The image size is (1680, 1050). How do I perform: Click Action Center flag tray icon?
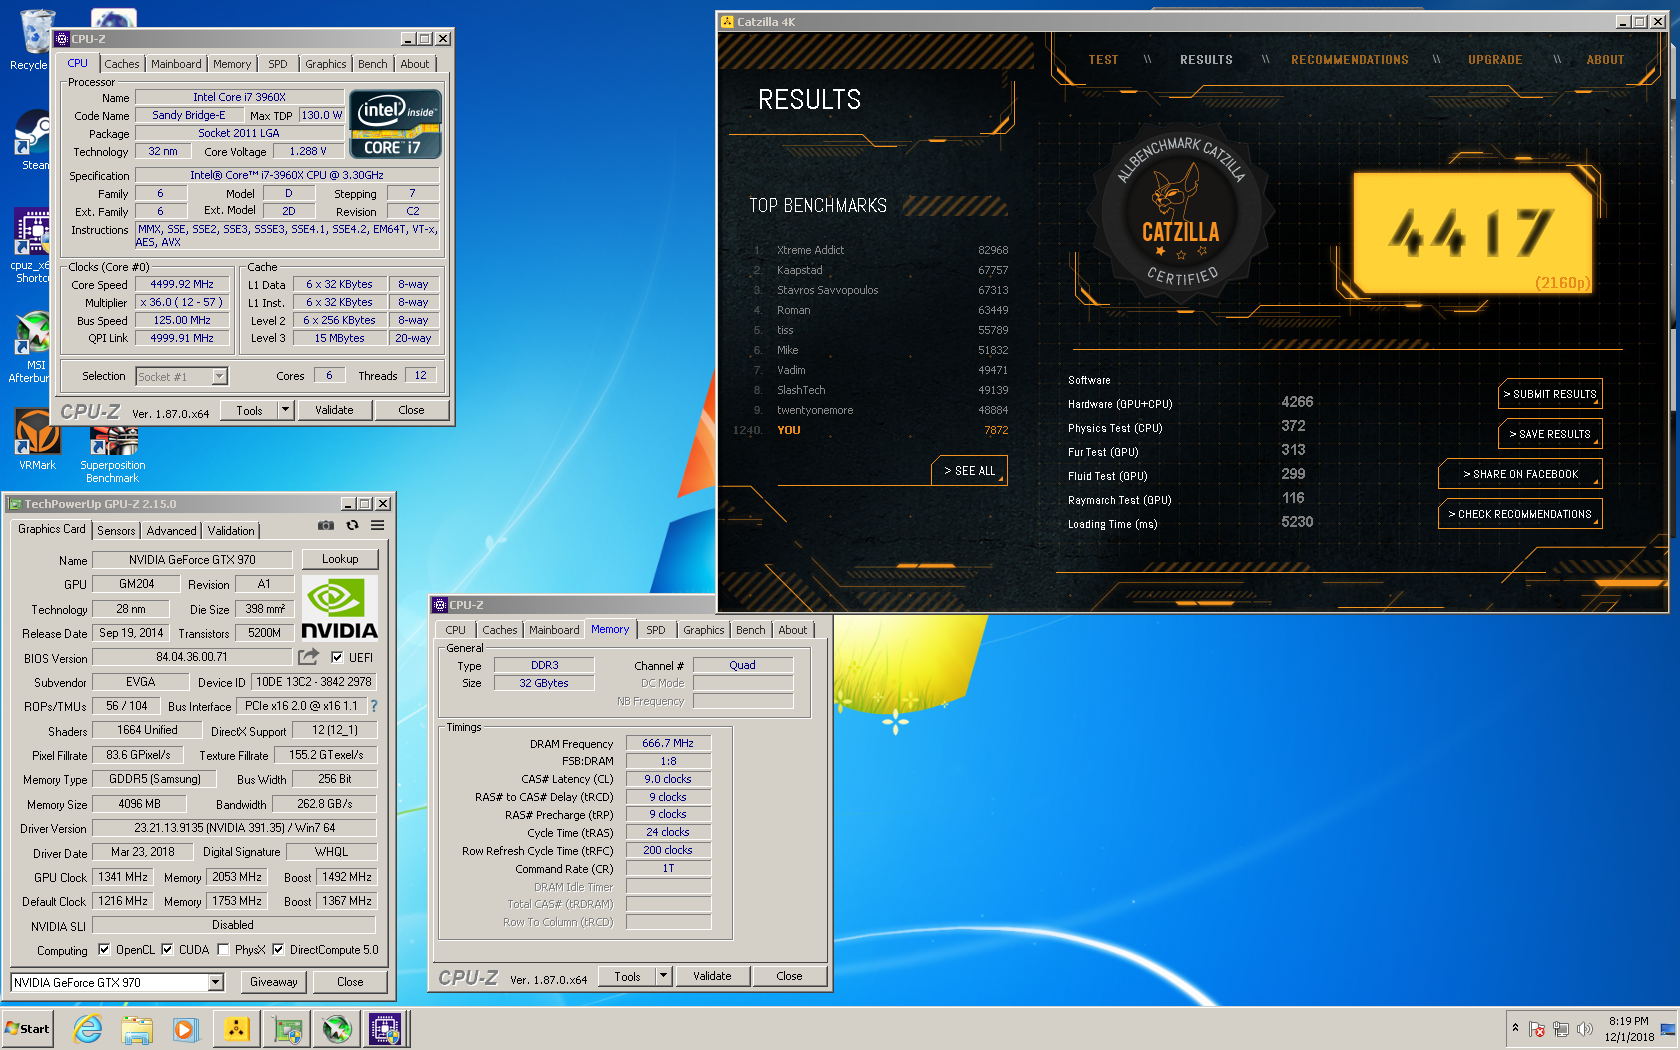(1537, 1029)
